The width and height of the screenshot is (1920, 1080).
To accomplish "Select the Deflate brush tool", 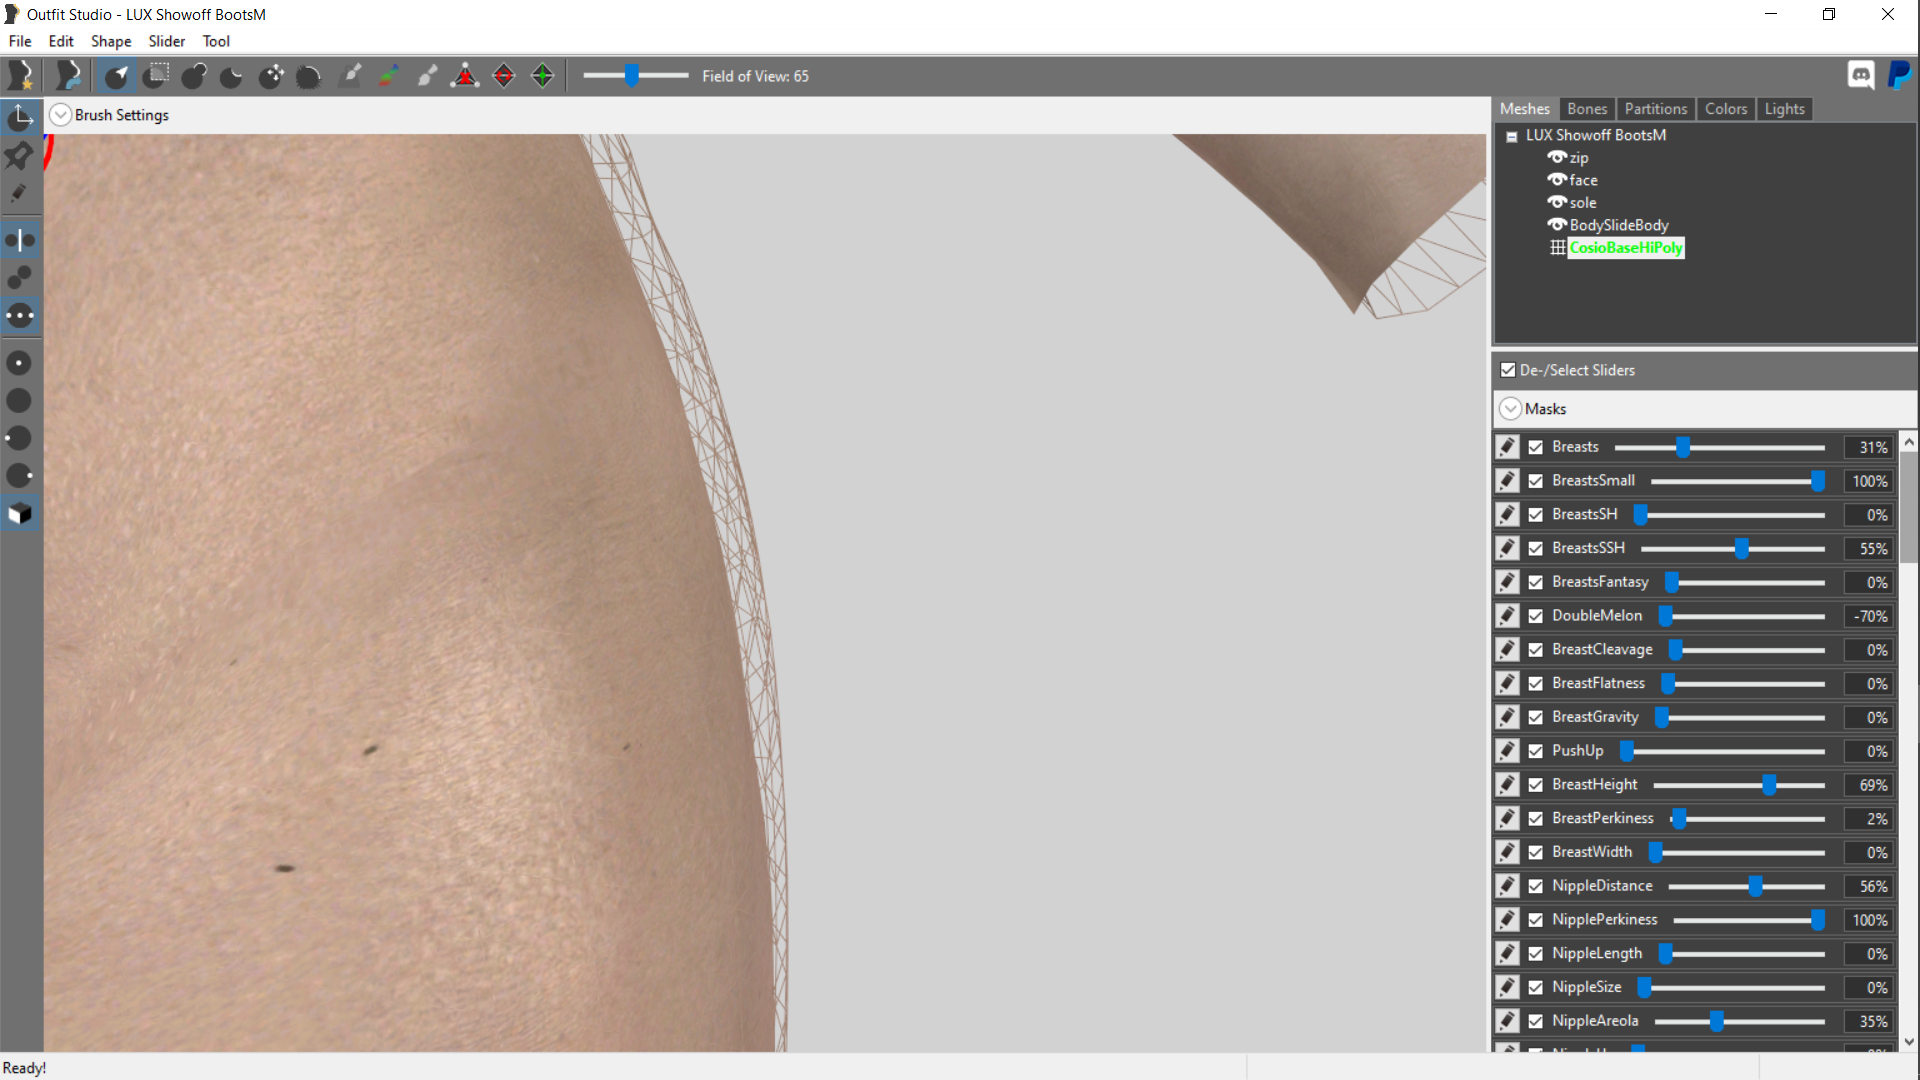I will (x=232, y=76).
